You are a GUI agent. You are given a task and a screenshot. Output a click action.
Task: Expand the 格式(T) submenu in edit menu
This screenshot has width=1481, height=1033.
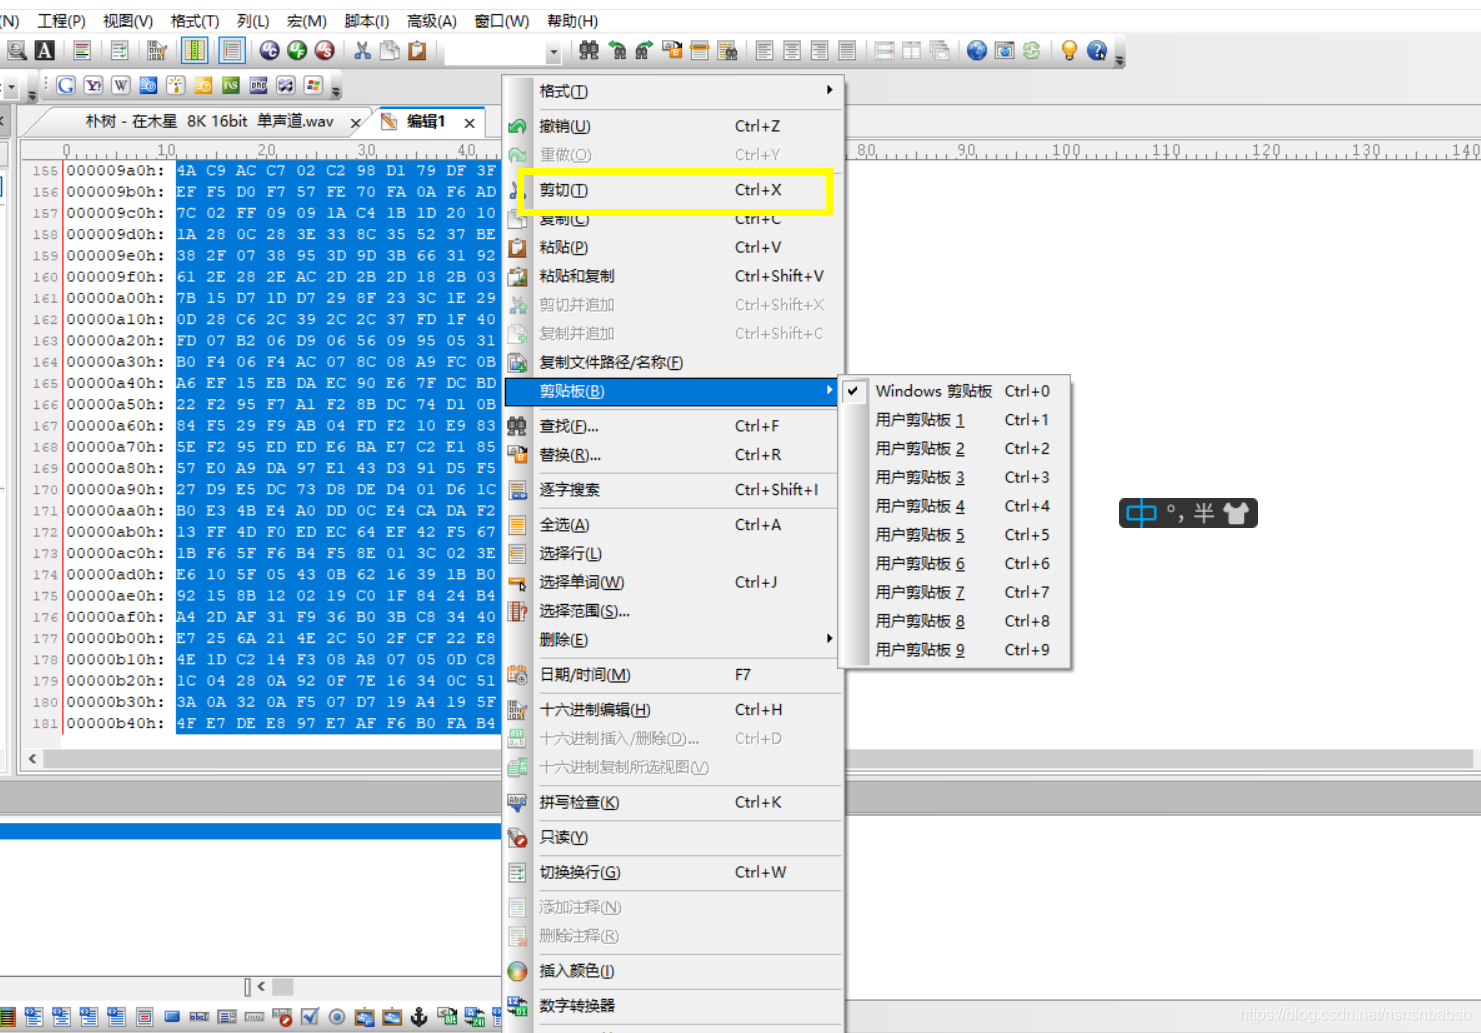click(673, 91)
